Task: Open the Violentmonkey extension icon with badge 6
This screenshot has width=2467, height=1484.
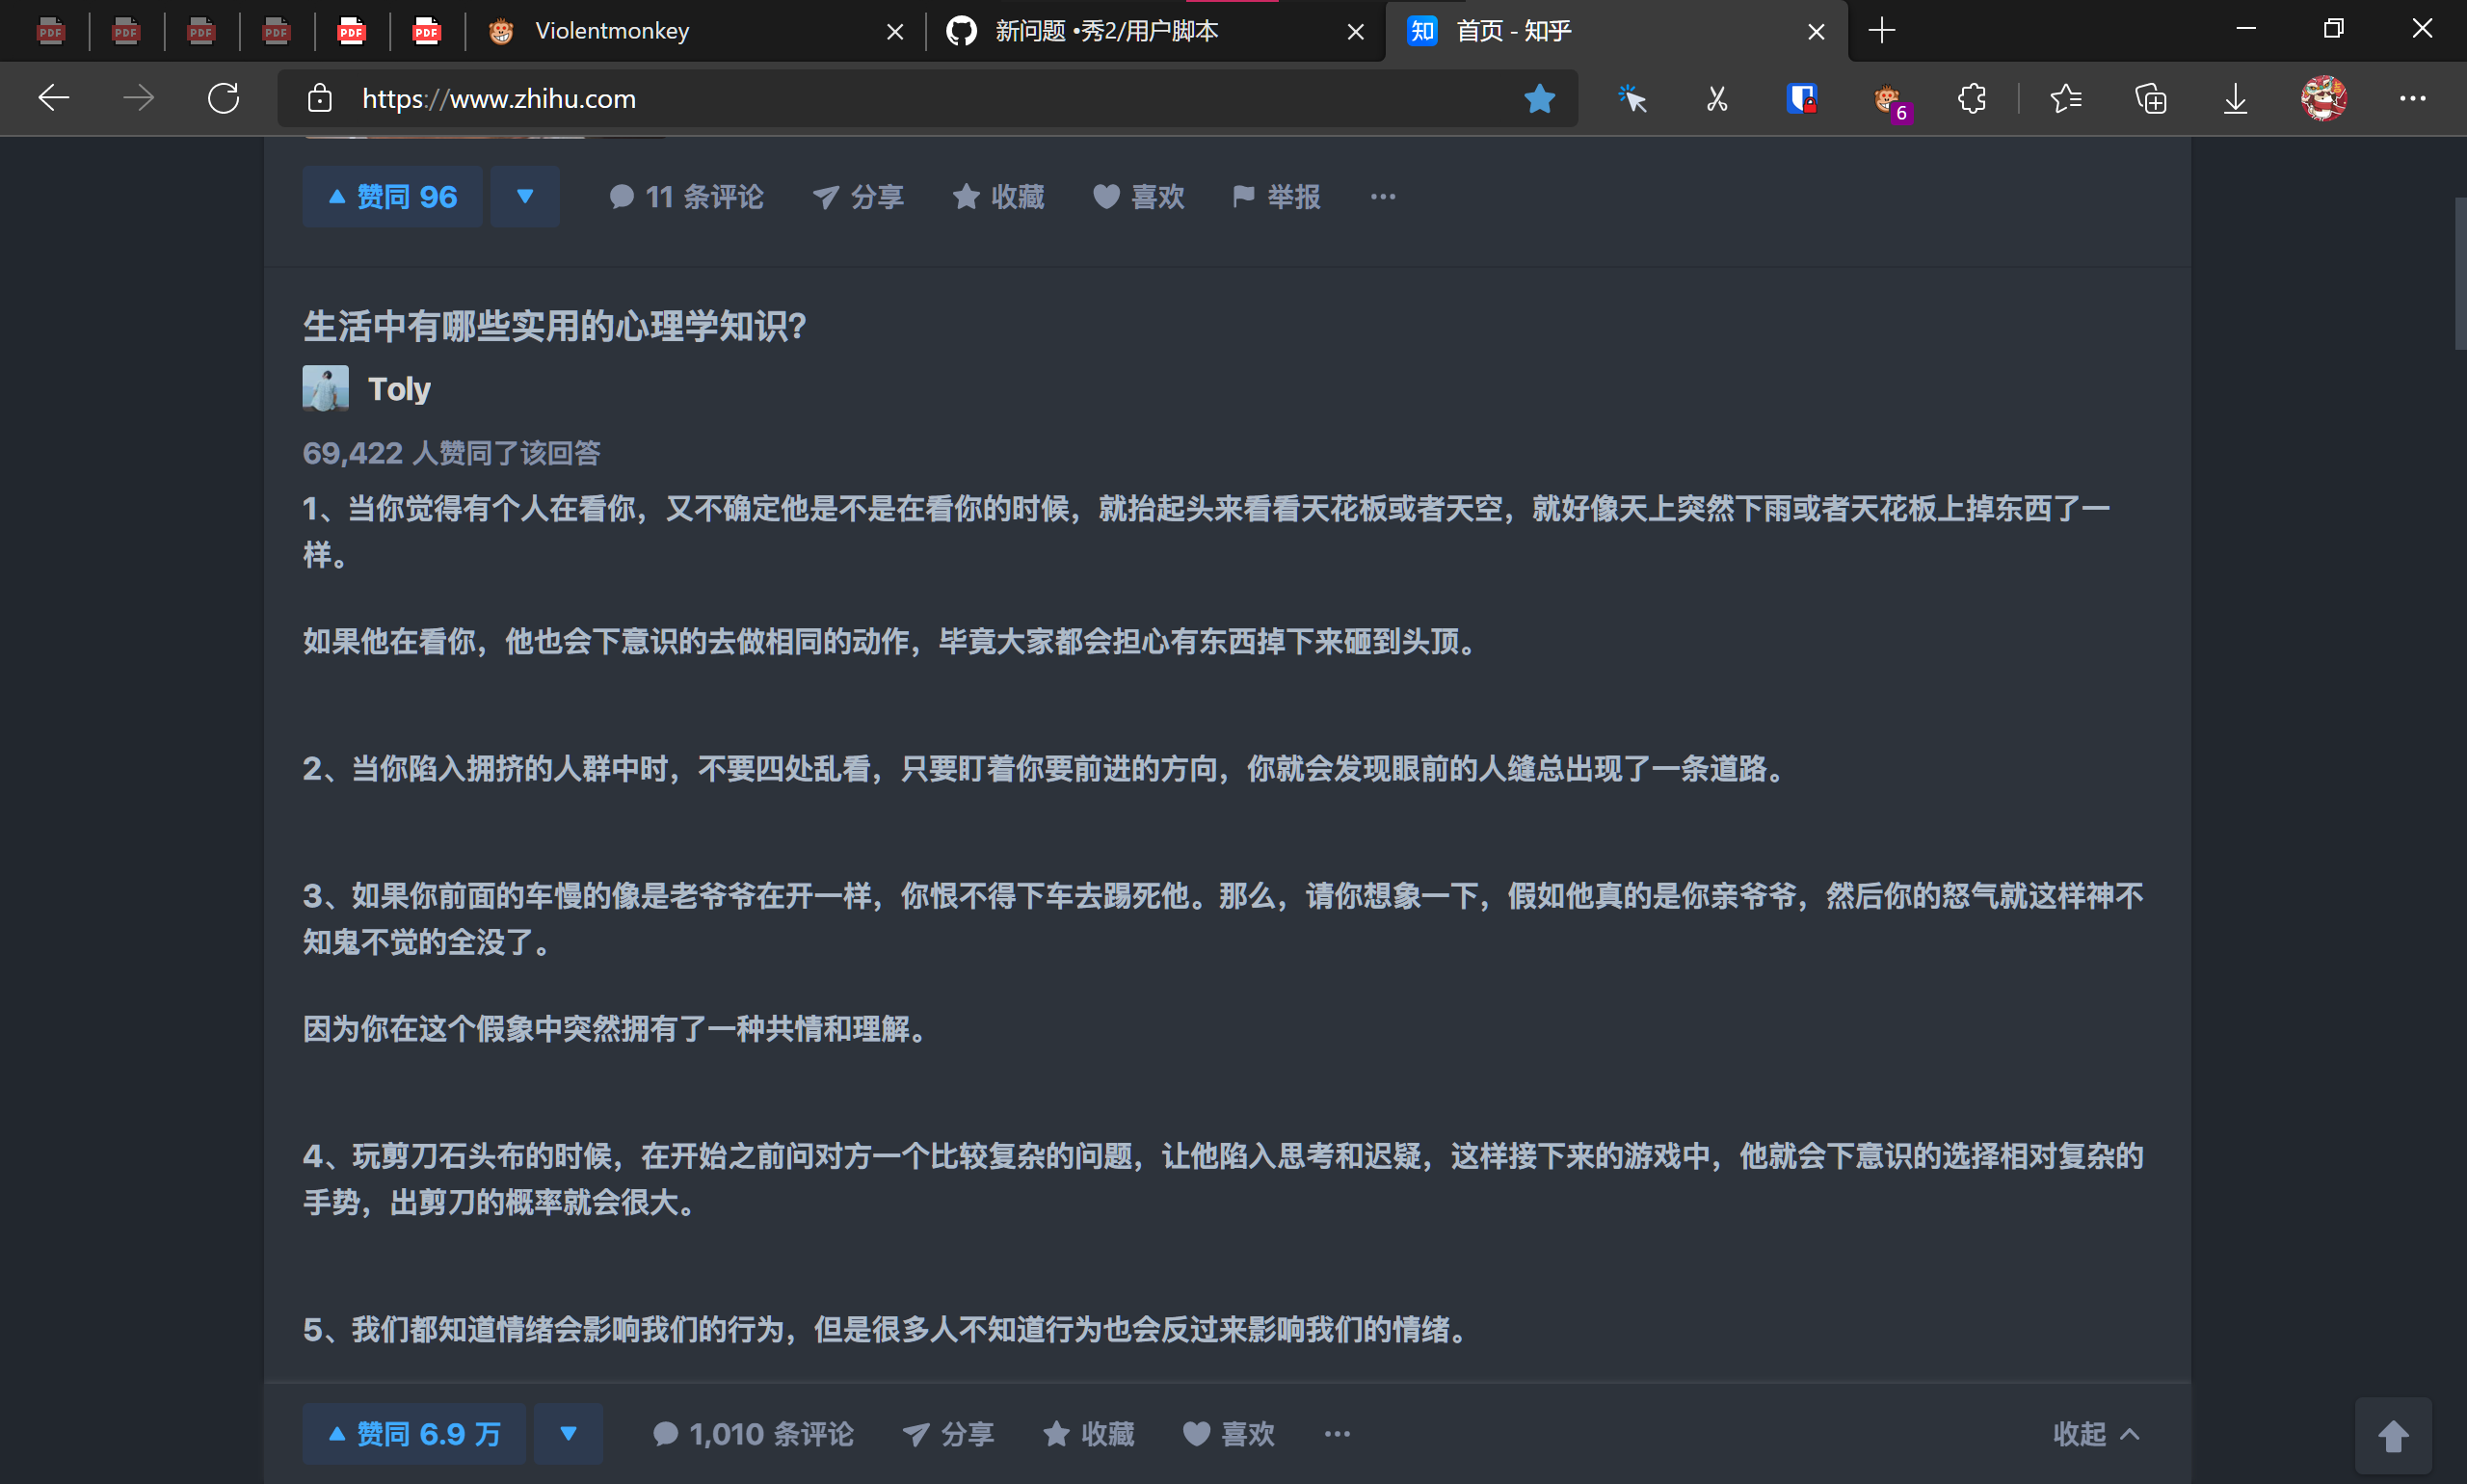Action: point(1889,100)
